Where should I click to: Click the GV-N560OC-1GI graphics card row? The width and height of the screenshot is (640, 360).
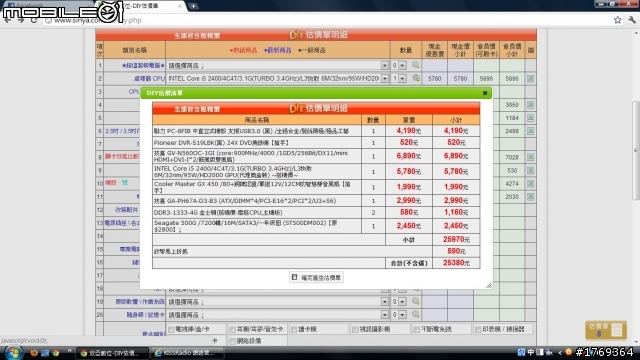(316, 156)
